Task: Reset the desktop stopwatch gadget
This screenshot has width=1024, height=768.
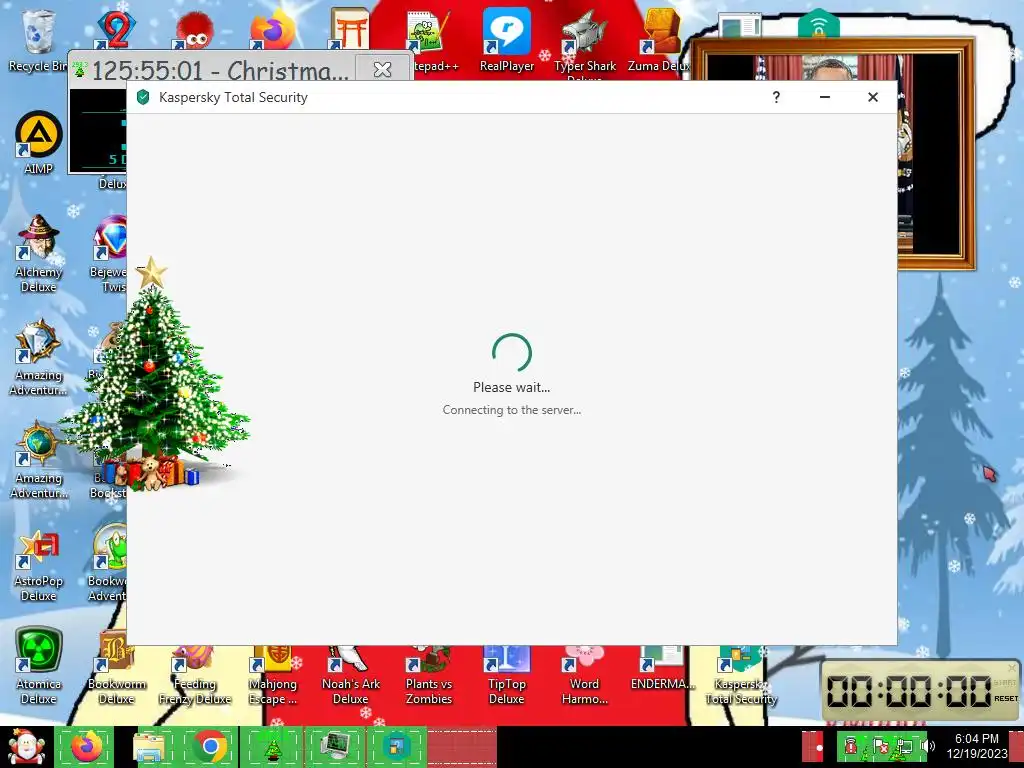Action: [x=1006, y=698]
